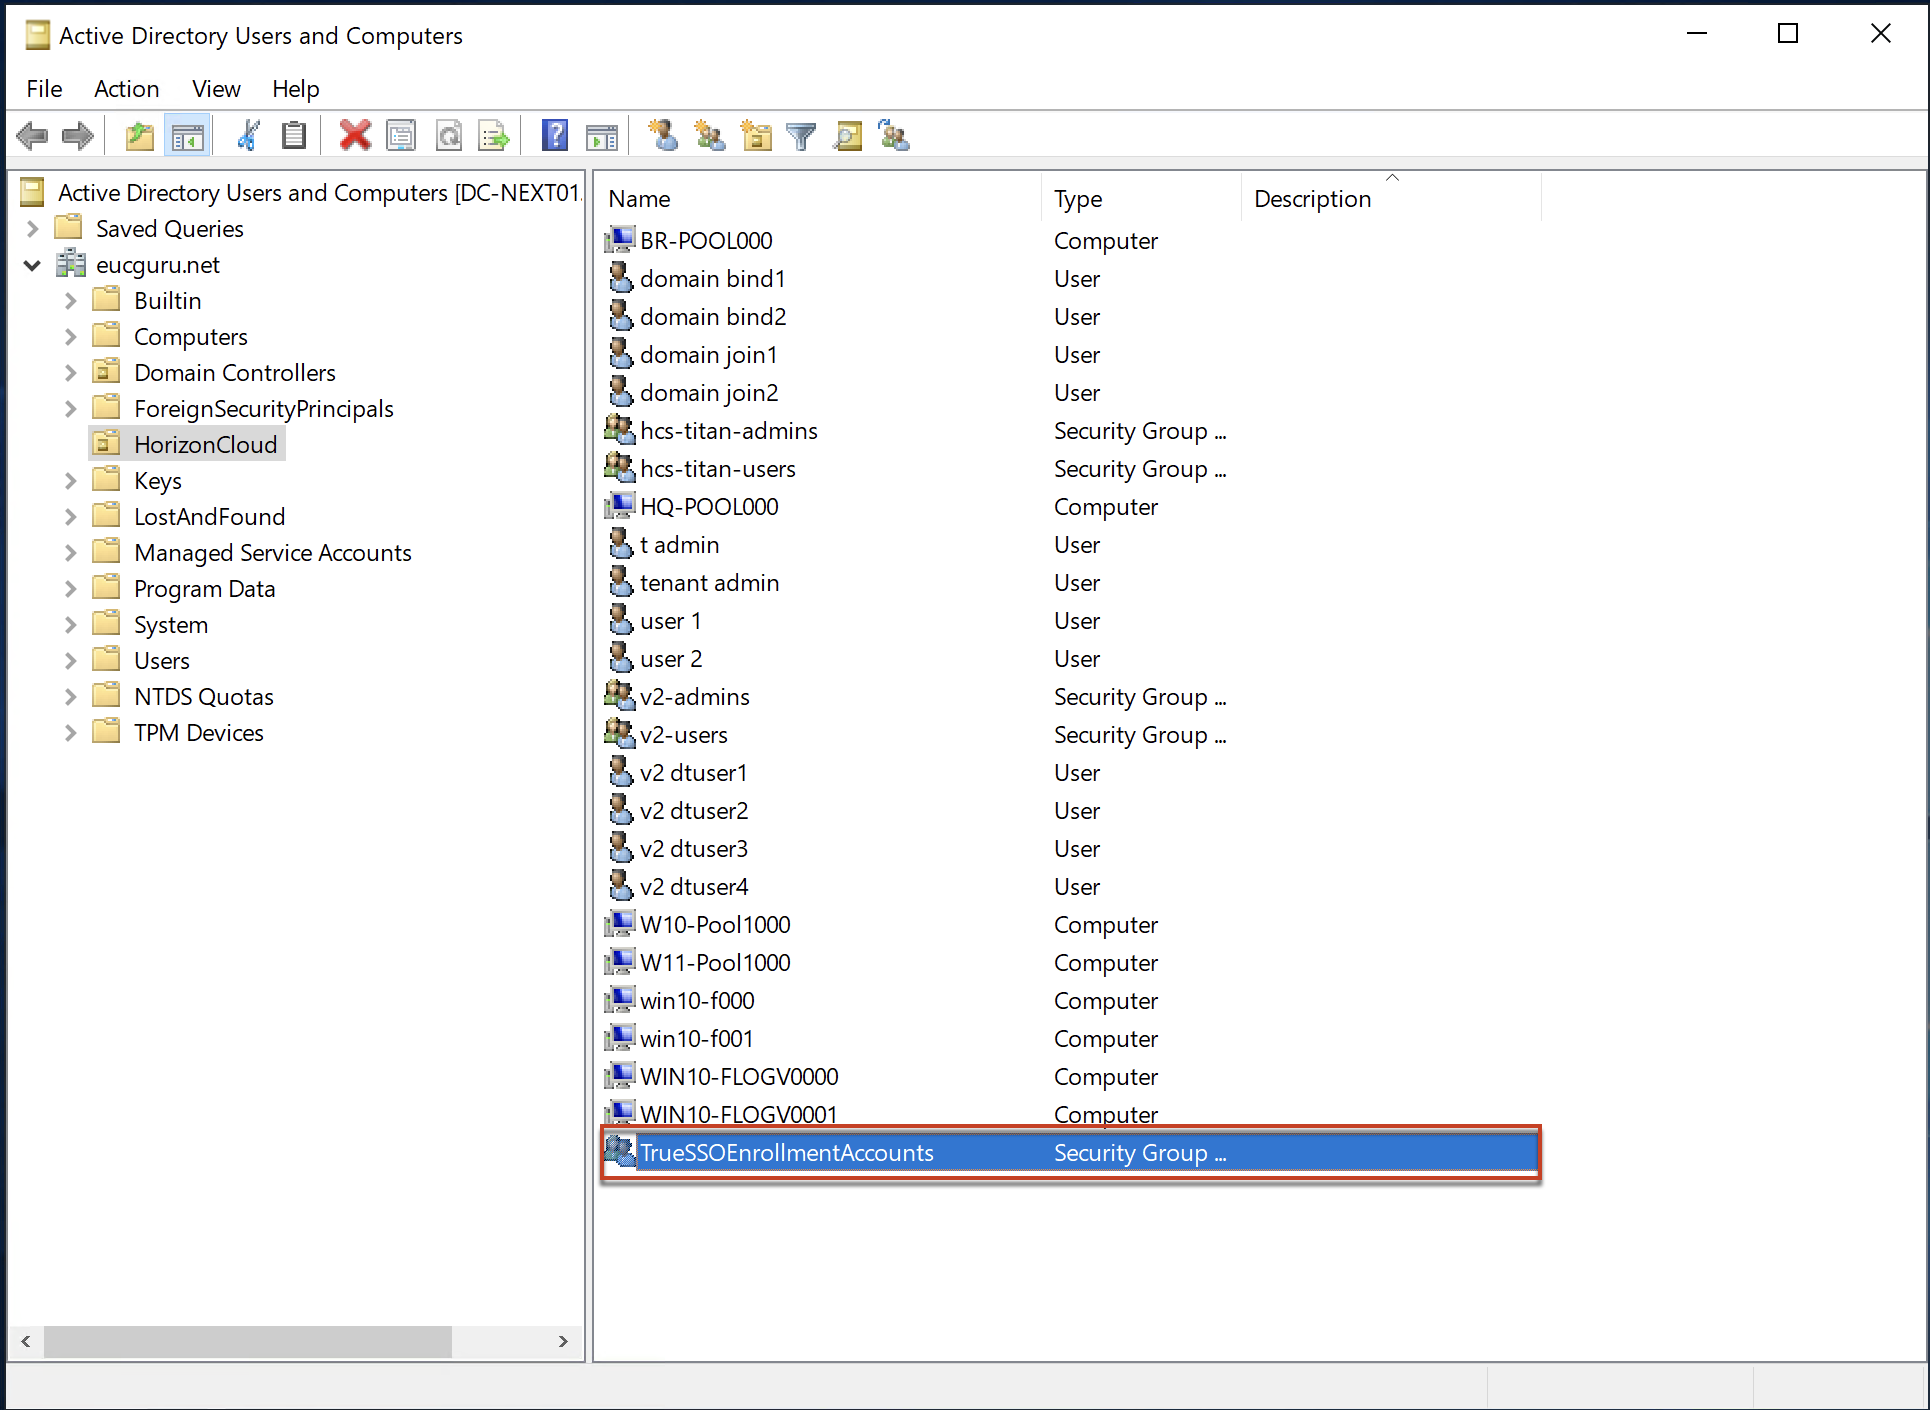Viewport: 1930px width, 1410px height.
Task: Toggle the Show/Hide Action Pane icon
Action: pos(602,135)
